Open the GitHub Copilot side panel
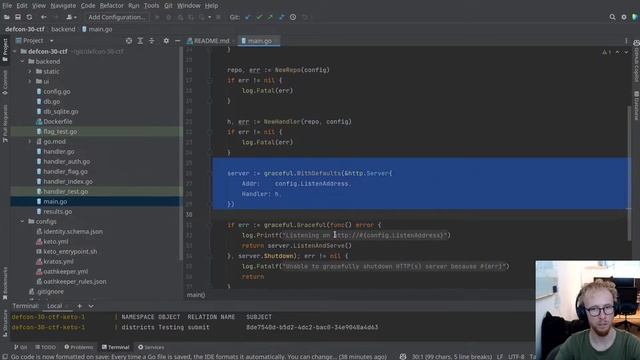Image resolution: width=640 pixels, height=360 pixels. [x=636, y=61]
